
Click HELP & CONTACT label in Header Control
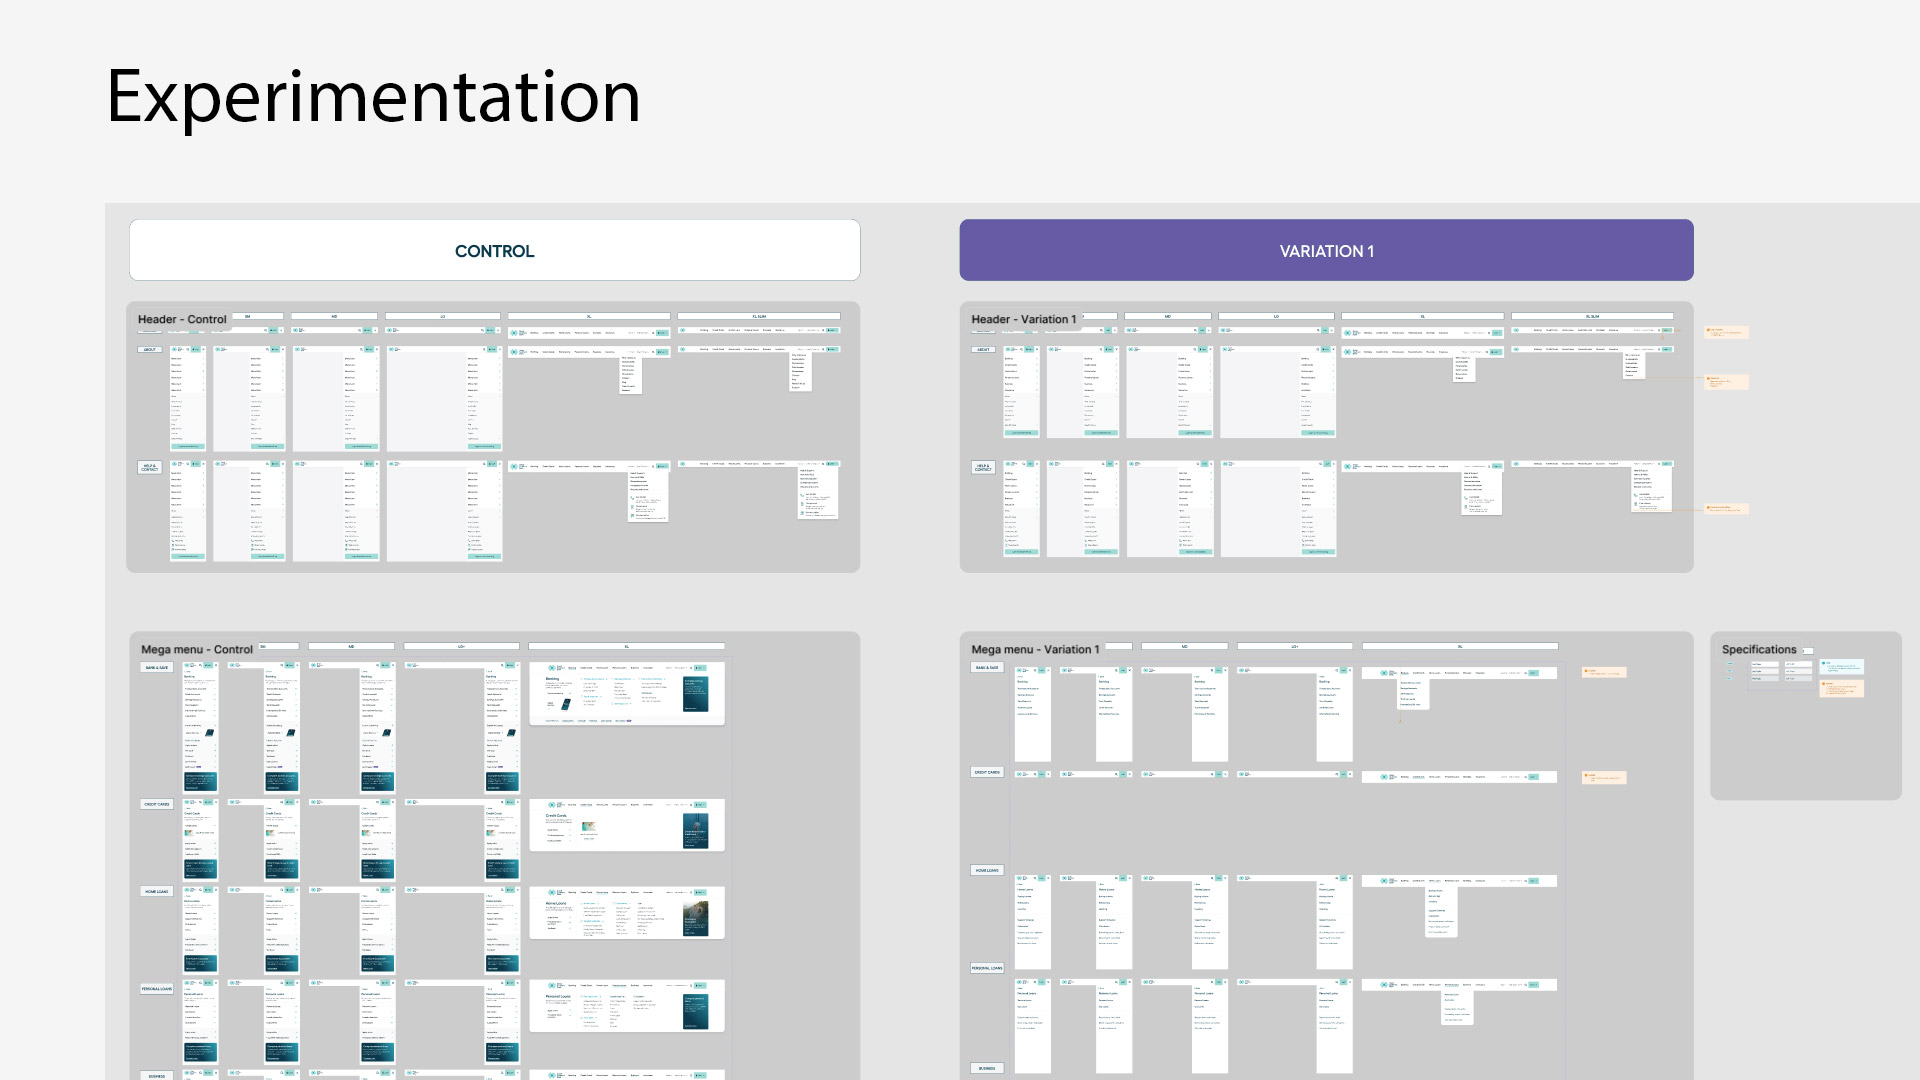click(x=149, y=467)
